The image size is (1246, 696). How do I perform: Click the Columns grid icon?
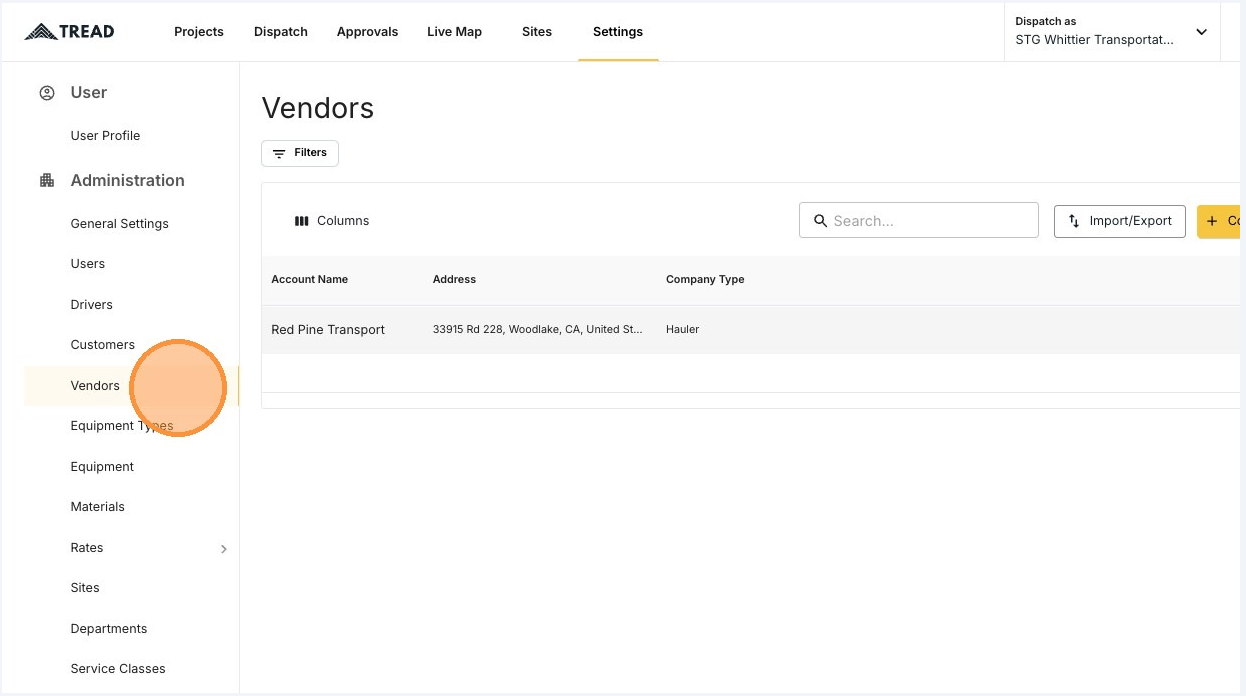pyautogui.click(x=301, y=221)
